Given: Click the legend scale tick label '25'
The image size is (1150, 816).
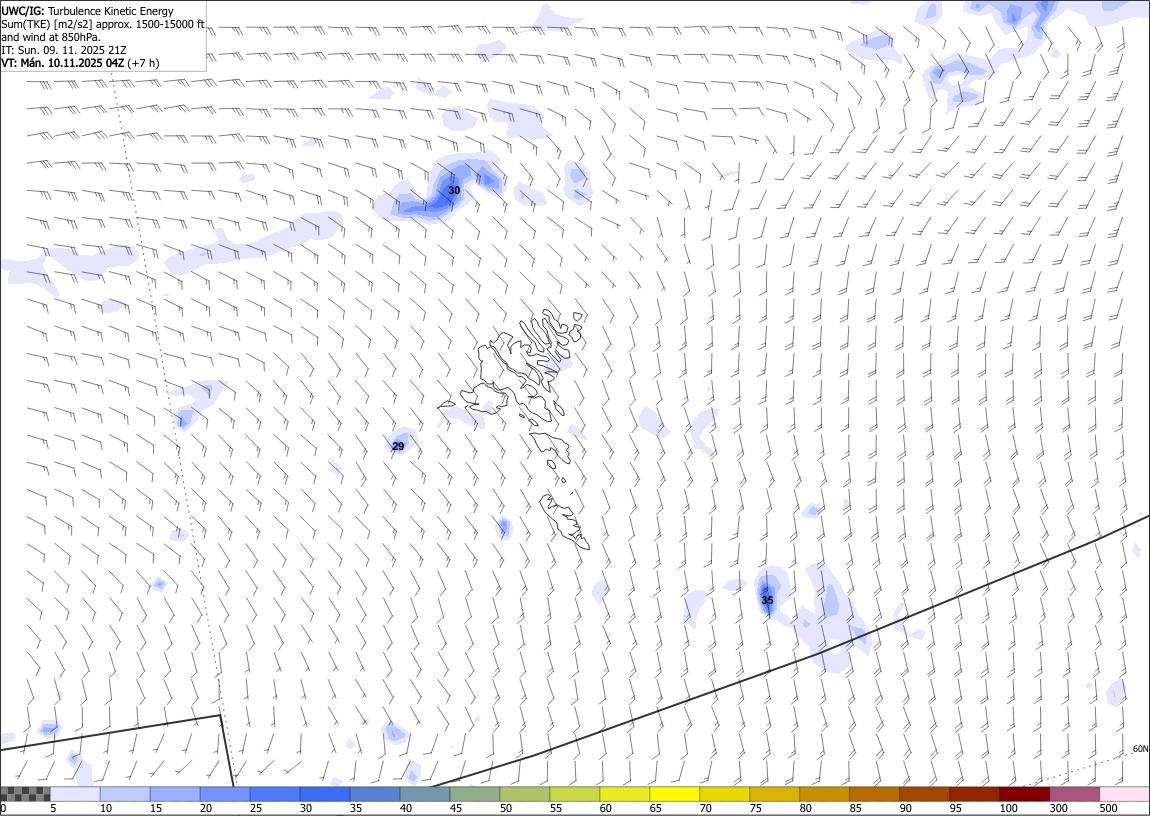Looking at the screenshot, I should click(x=256, y=808).
